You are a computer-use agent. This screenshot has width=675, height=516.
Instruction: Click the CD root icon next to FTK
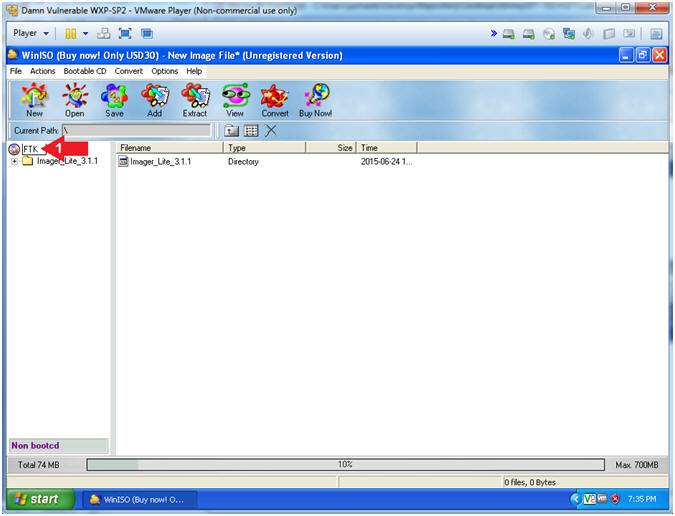click(x=14, y=149)
